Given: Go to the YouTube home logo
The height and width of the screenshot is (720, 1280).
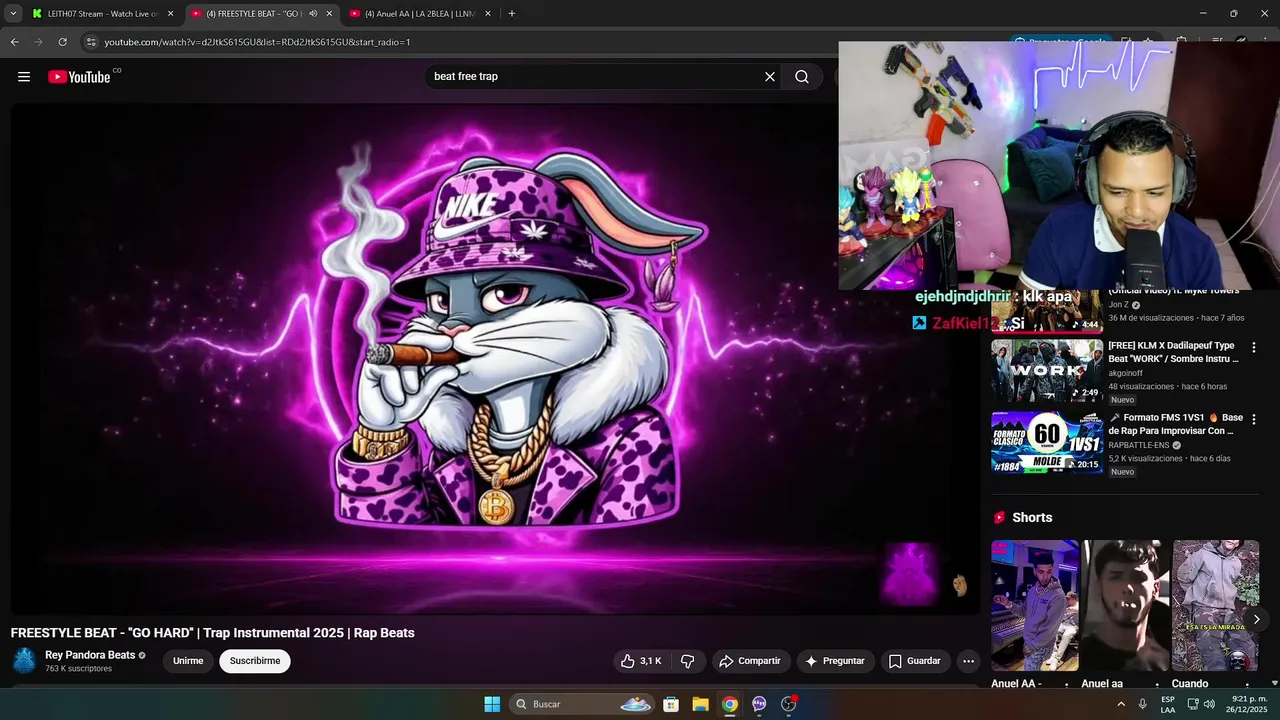Looking at the screenshot, I should [x=79, y=77].
